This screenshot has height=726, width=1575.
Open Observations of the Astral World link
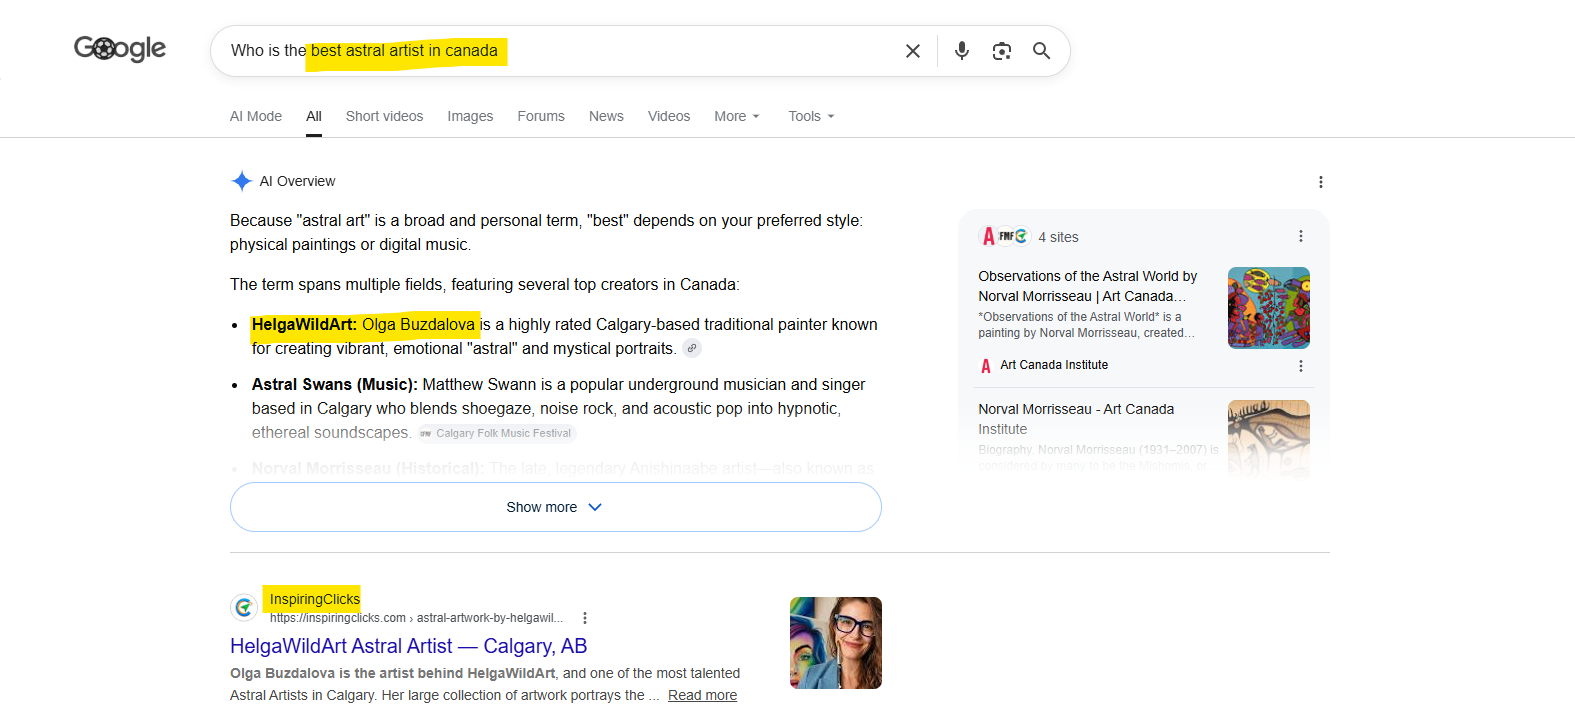pos(1088,286)
